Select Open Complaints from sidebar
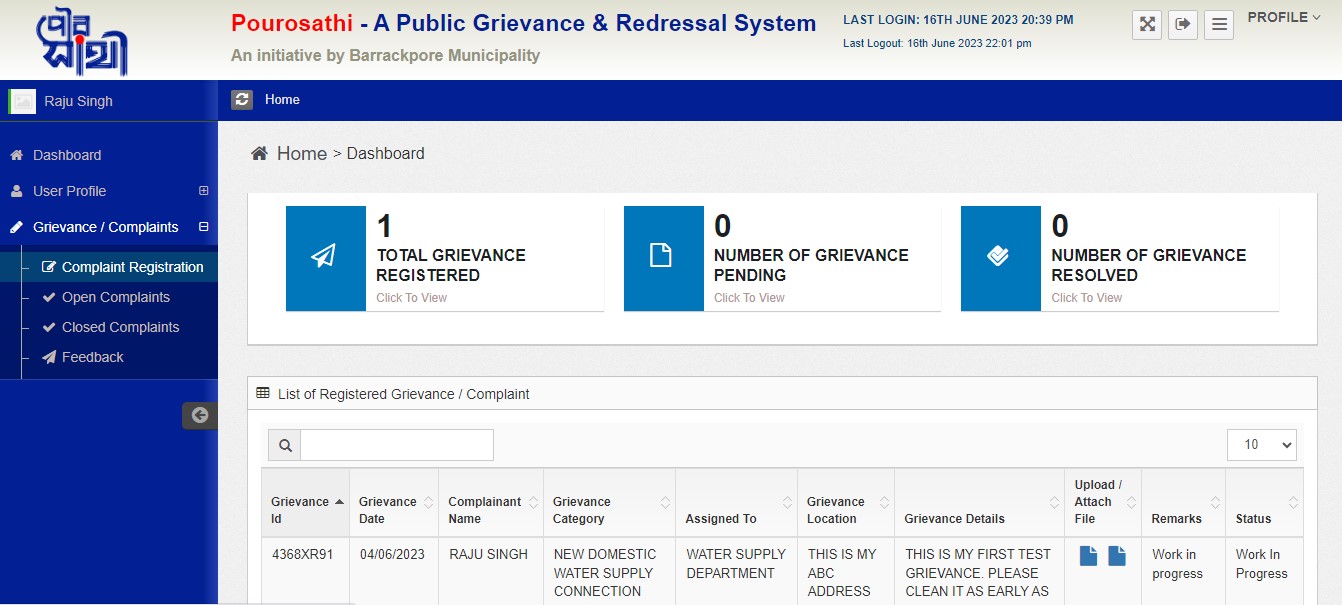 tap(115, 297)
